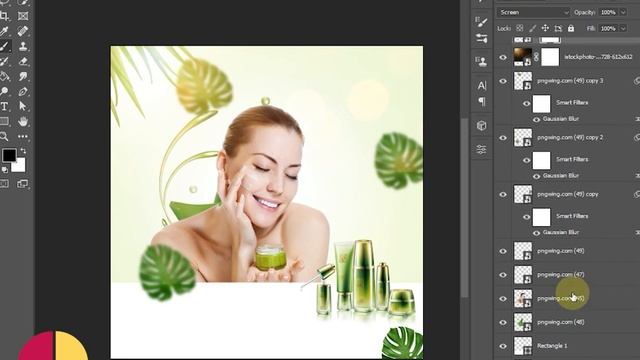The image size is (640, 360).
Task: Open the Opacity slider dropdown arrow
Action: (623, 13)
